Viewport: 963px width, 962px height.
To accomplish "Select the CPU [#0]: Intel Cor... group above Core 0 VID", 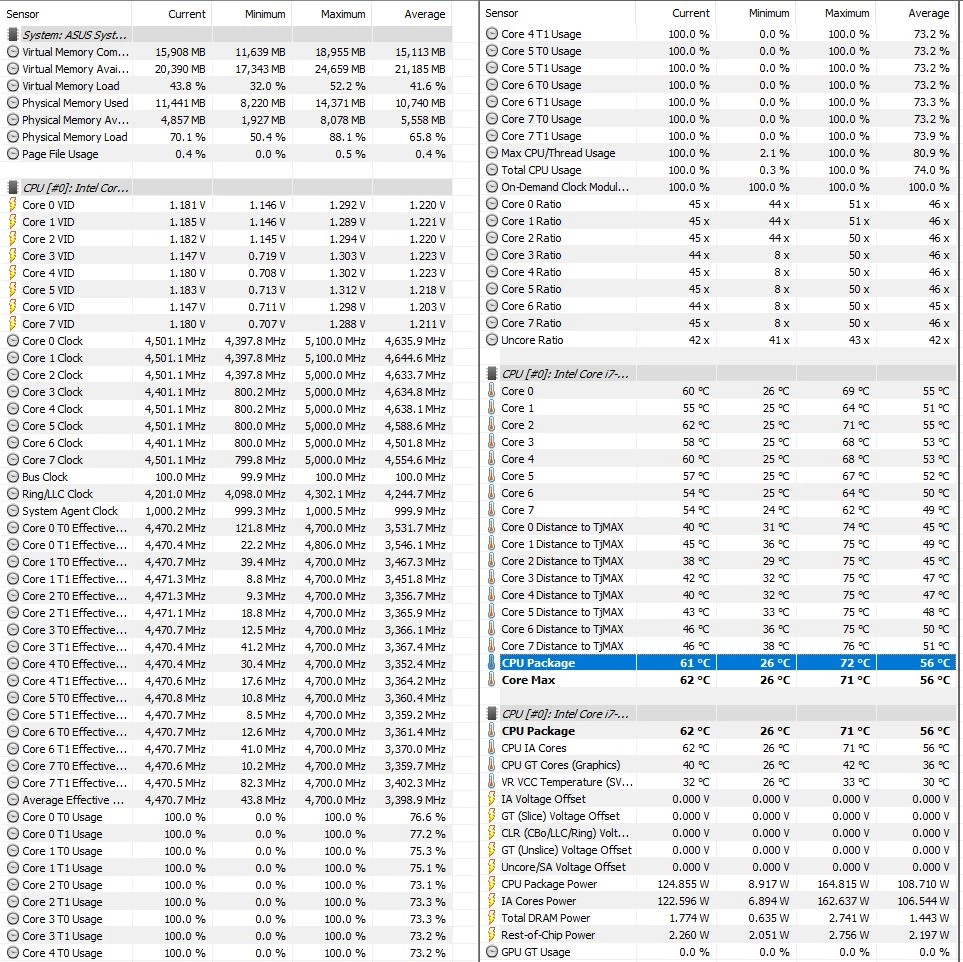I will tap(227, 187).
